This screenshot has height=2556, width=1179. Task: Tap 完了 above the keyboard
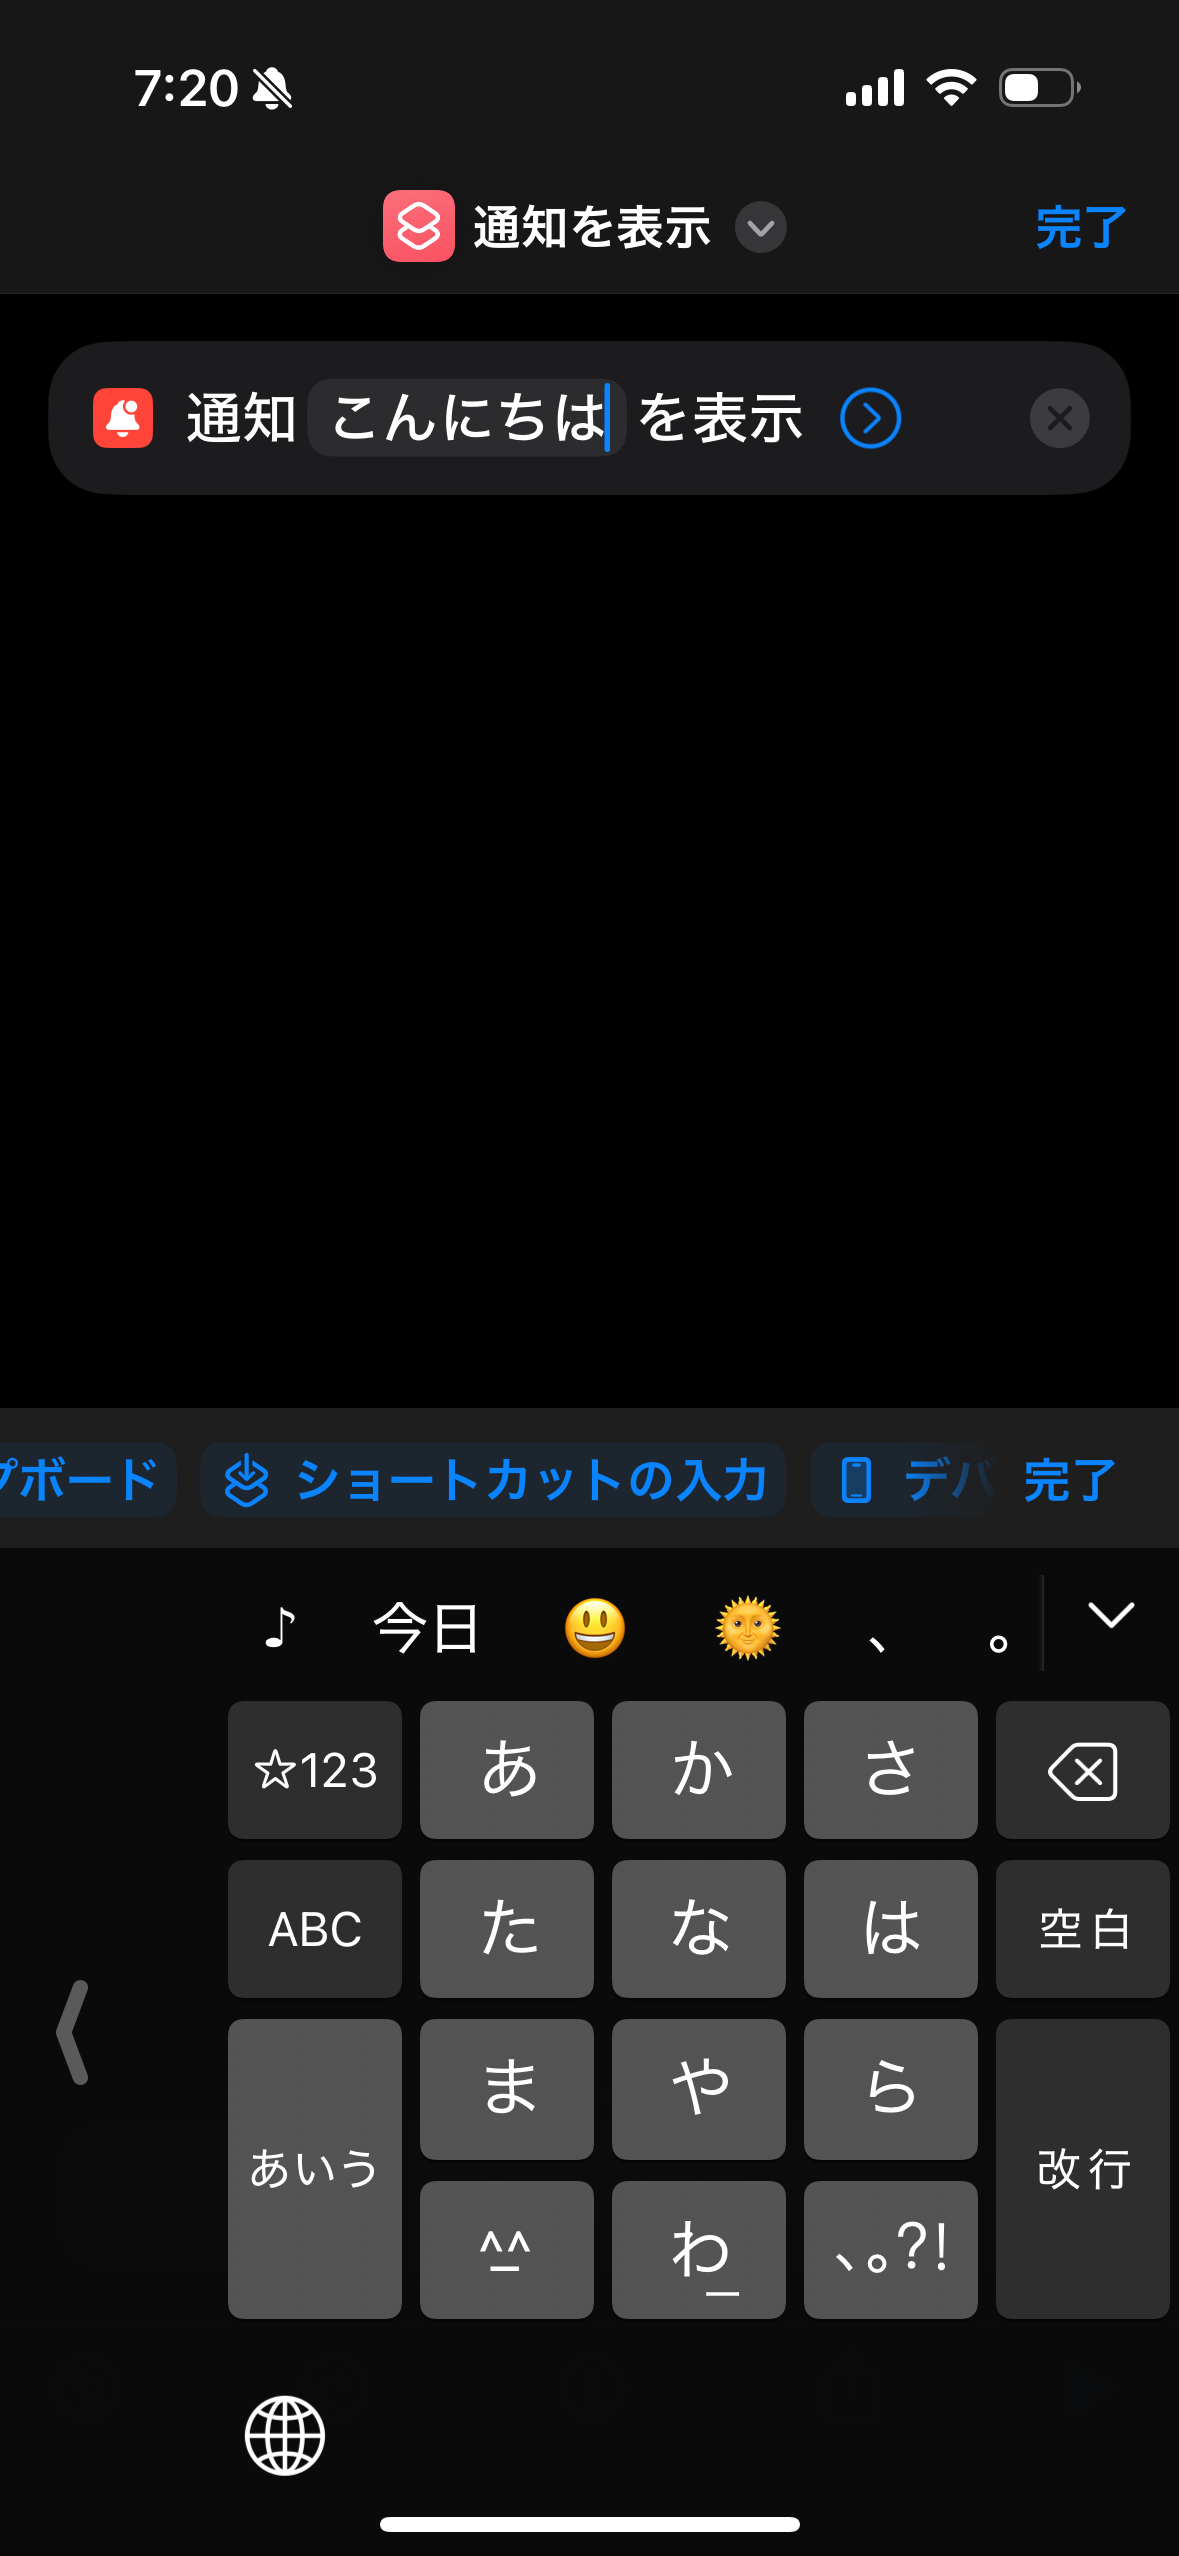[x=1070, y=1480]
